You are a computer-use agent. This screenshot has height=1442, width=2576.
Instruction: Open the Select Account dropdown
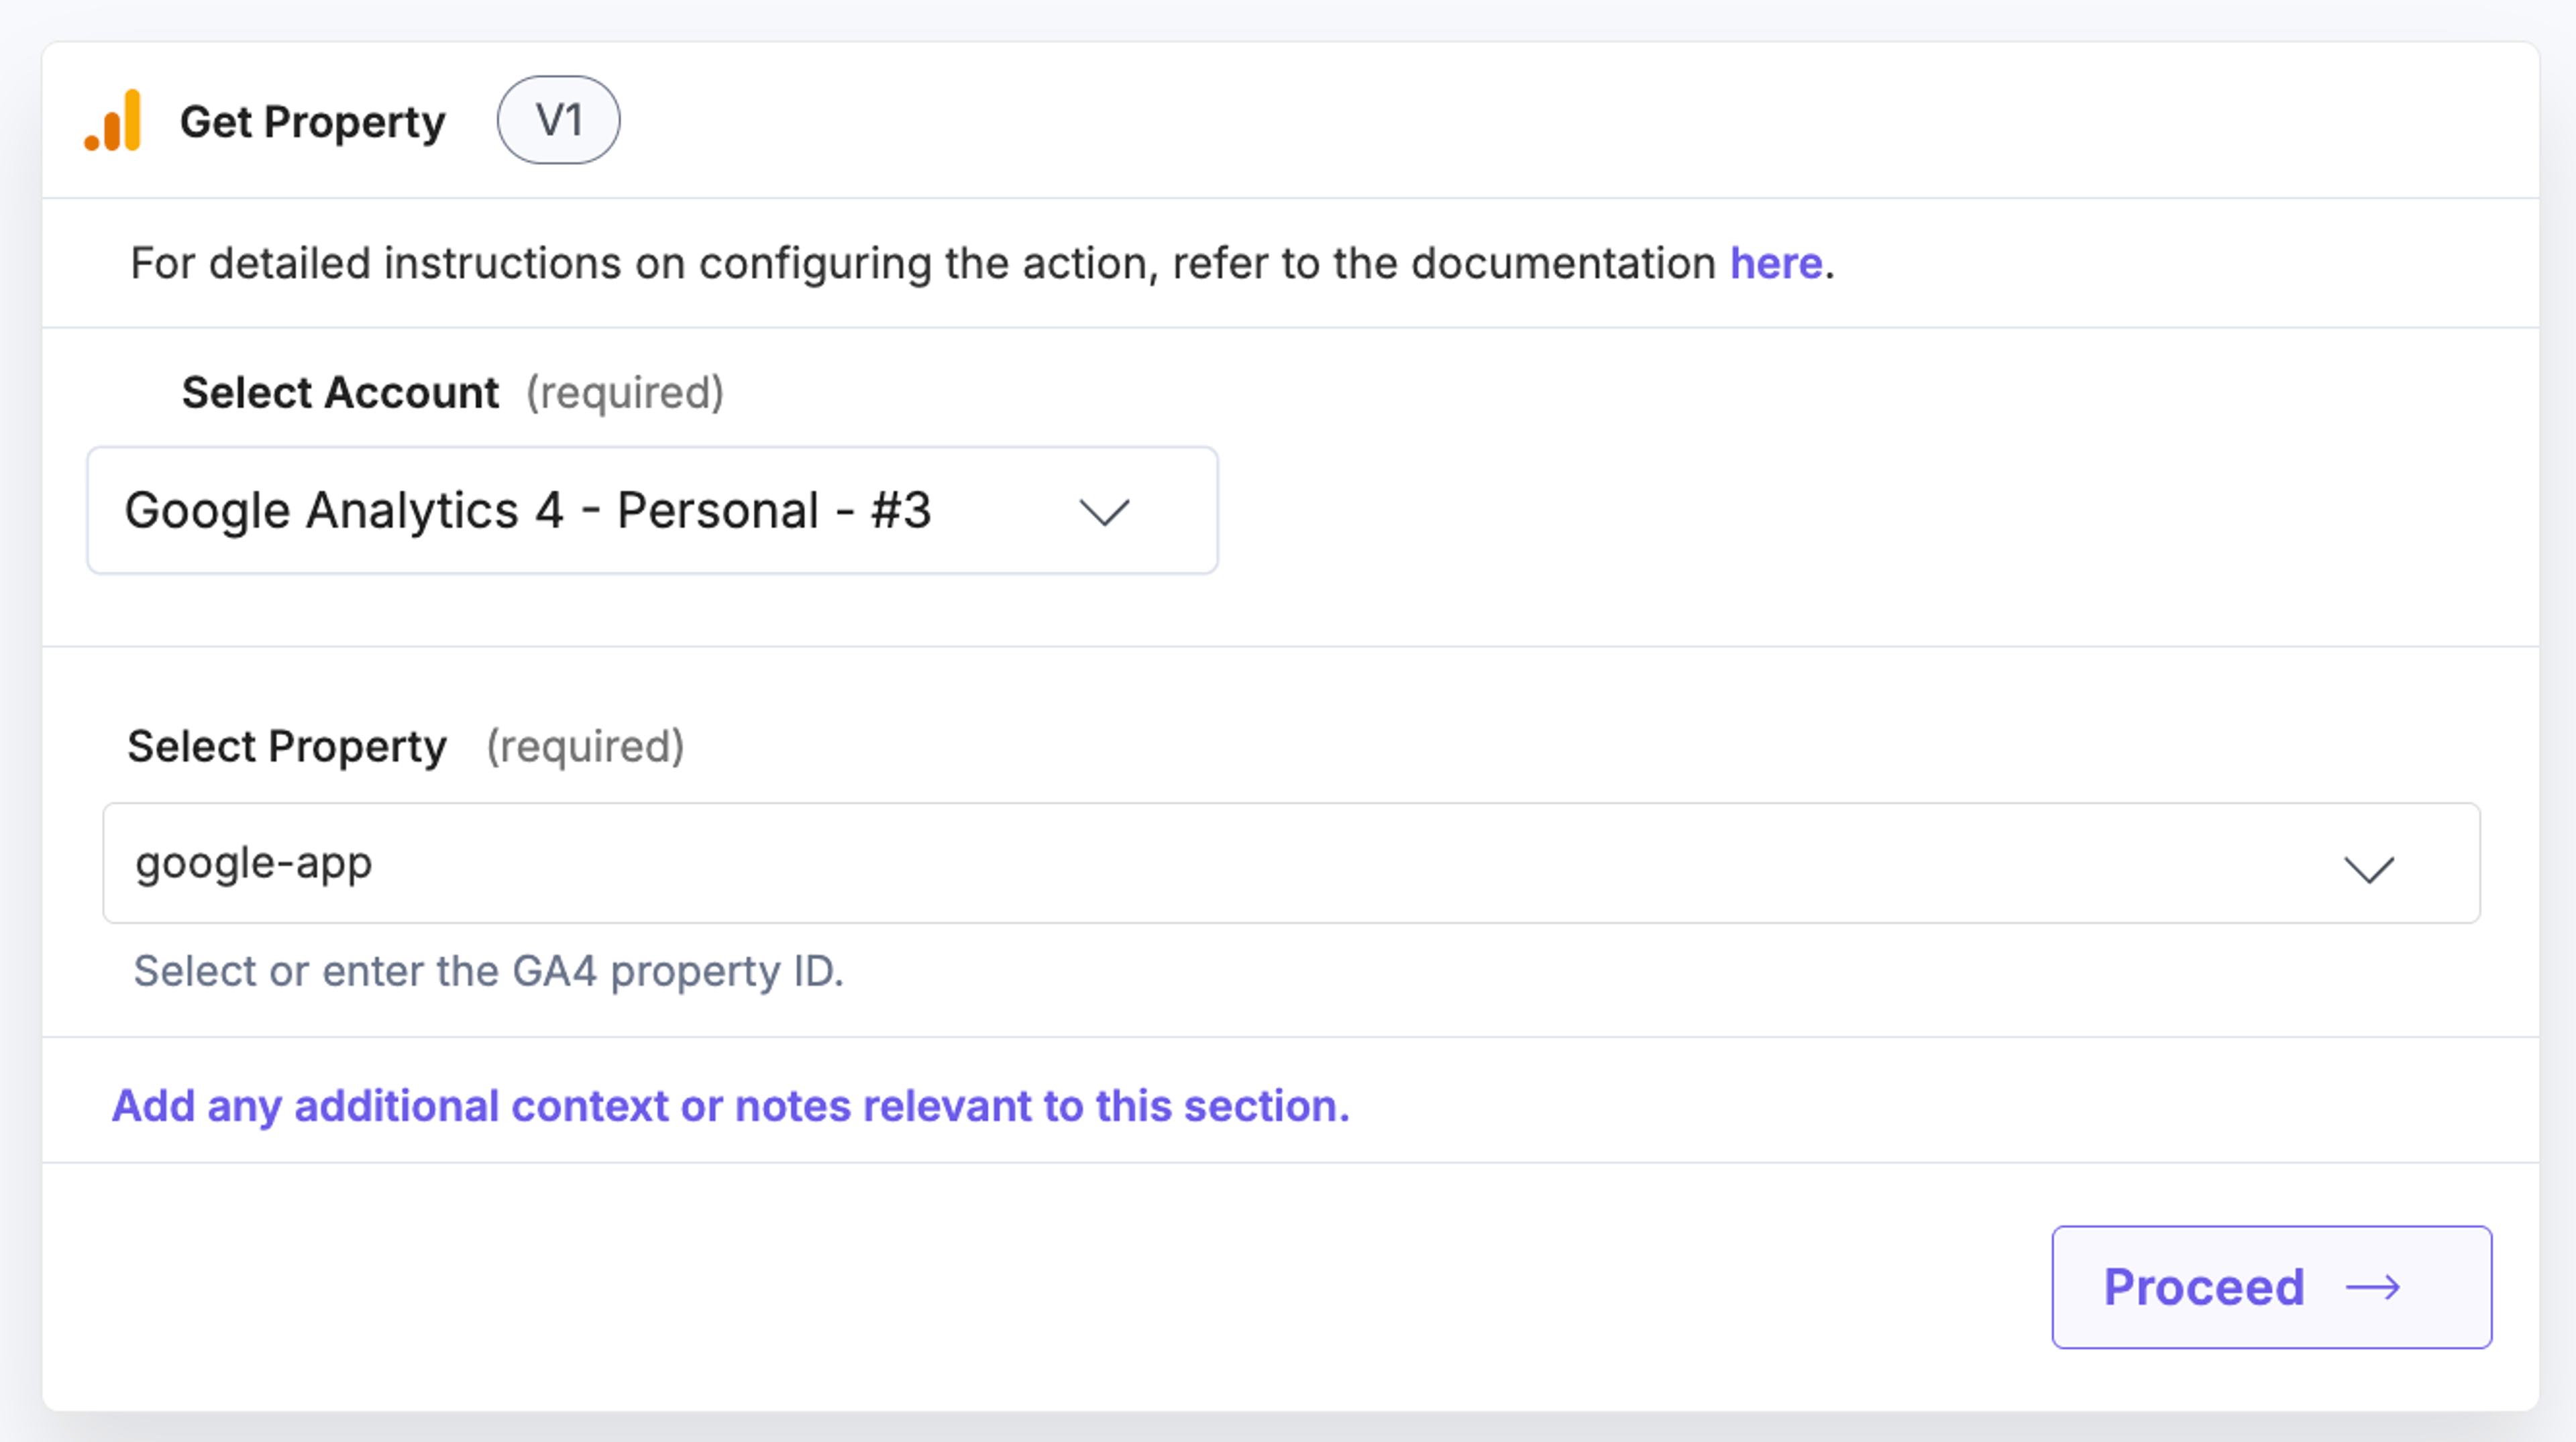(x=652, y=511)
